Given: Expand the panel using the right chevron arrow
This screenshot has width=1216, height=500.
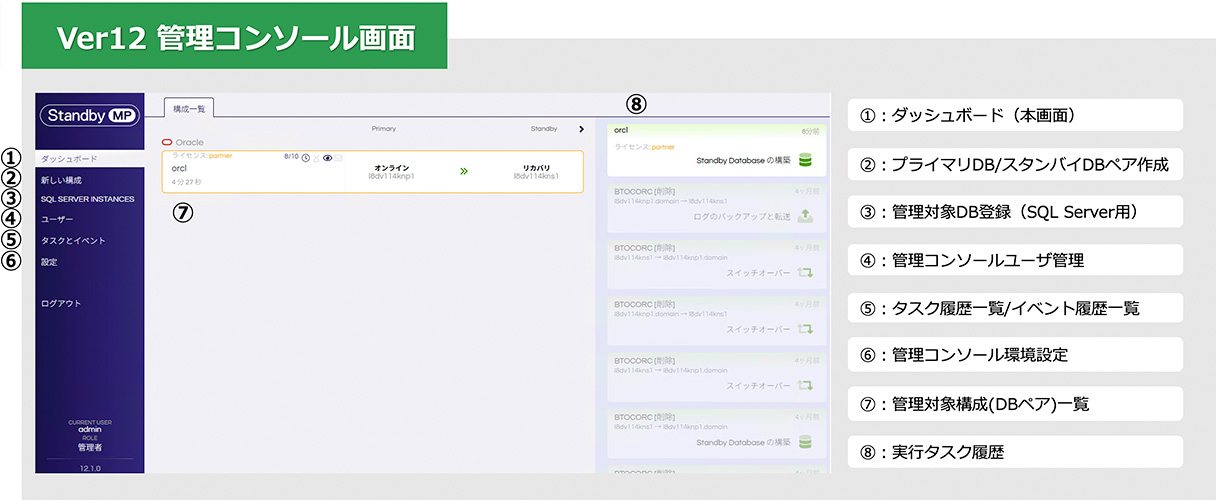Looking at the screenshot, I should tap(581, 129).
